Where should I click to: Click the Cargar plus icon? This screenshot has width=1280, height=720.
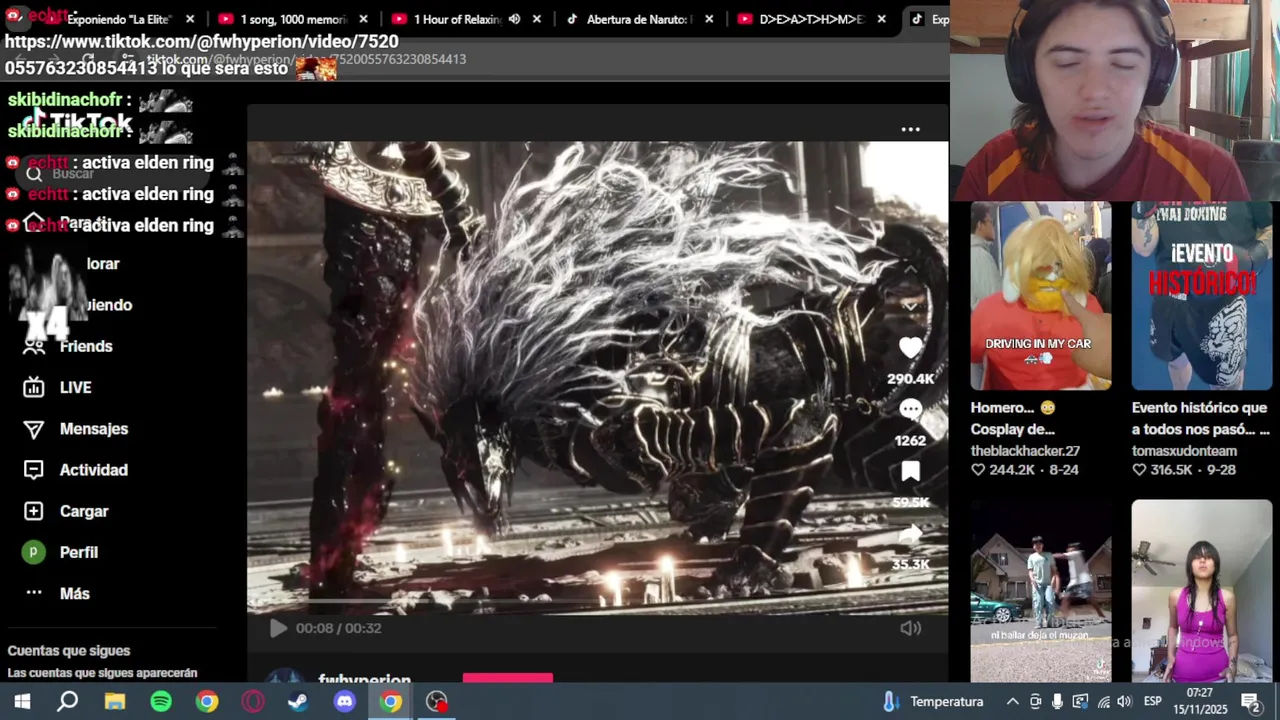(x=34, y=511)
